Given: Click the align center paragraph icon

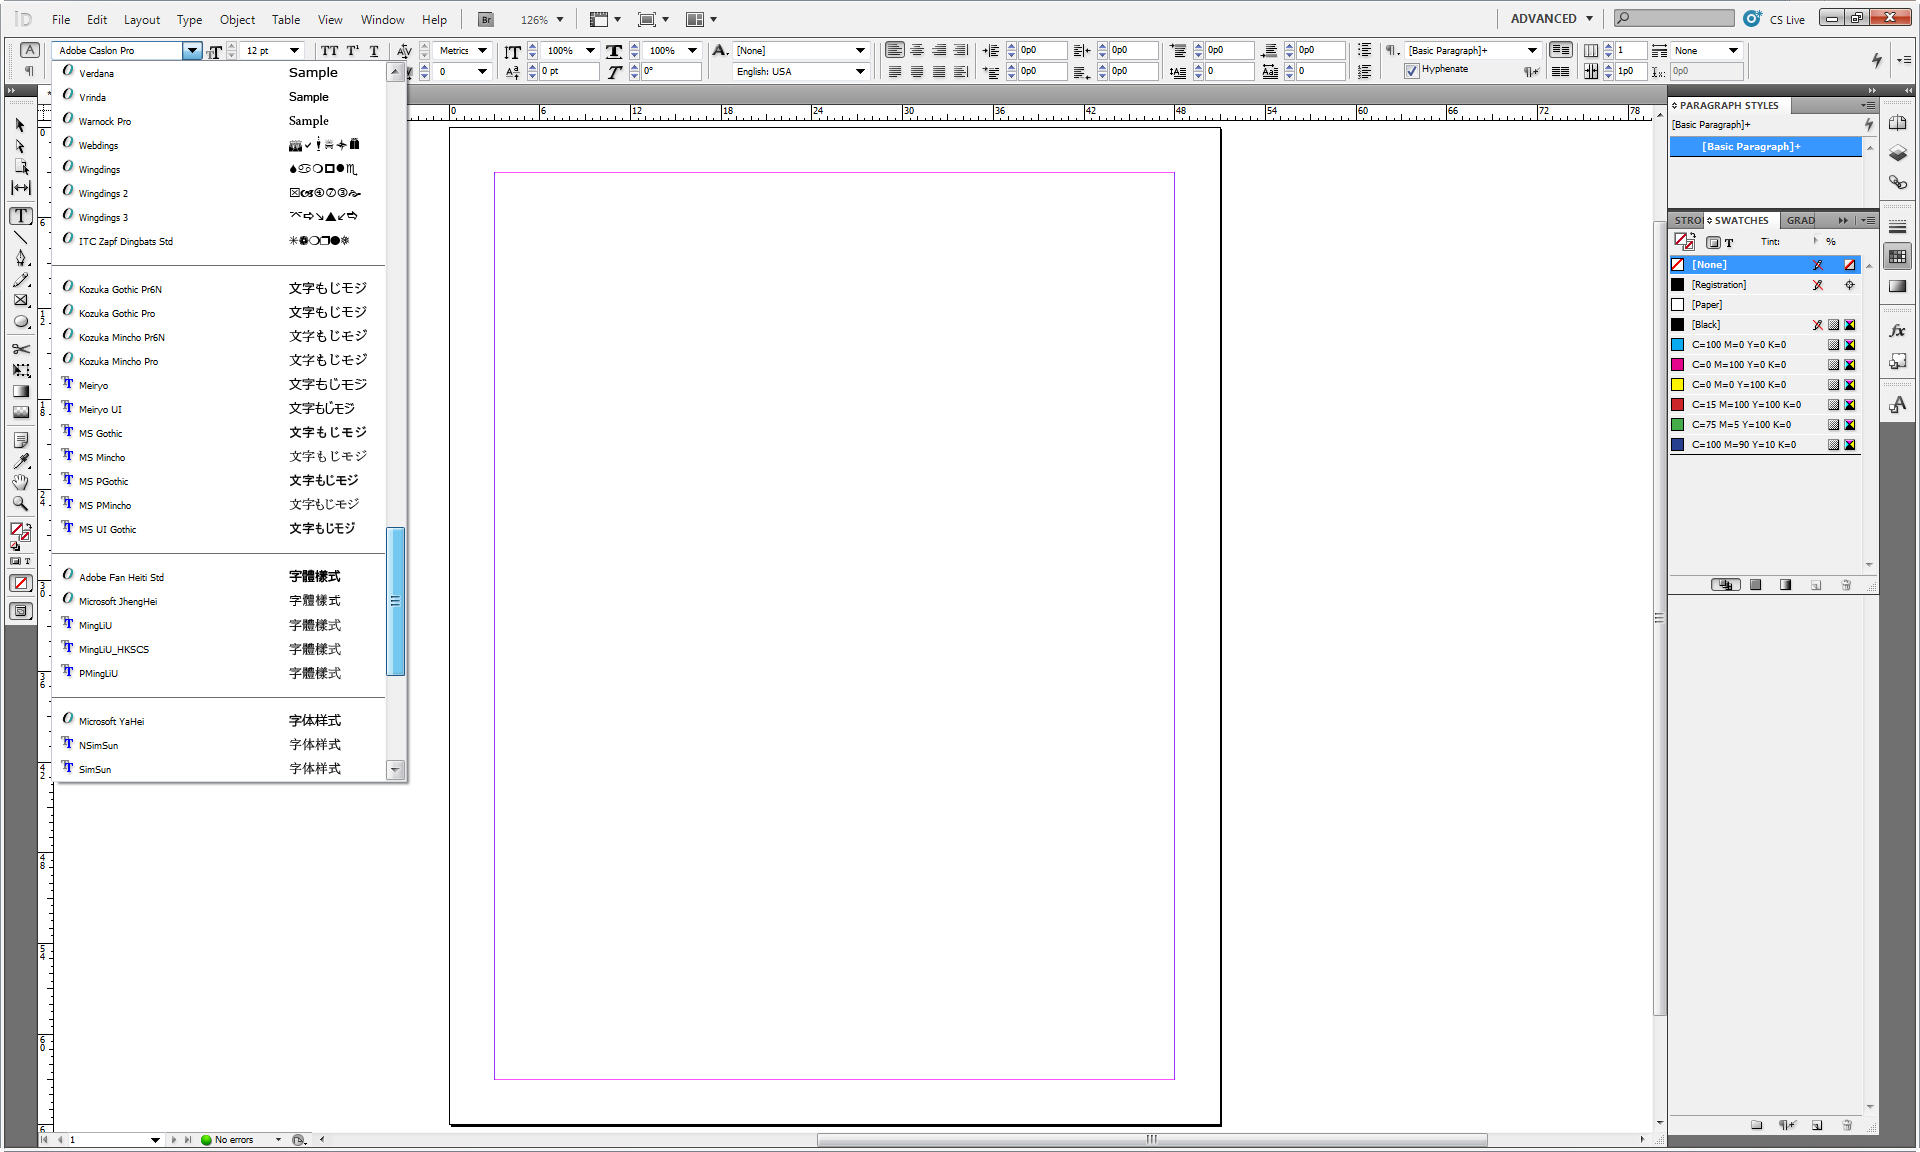Looking at the screenshot, I should pos(916,50).
